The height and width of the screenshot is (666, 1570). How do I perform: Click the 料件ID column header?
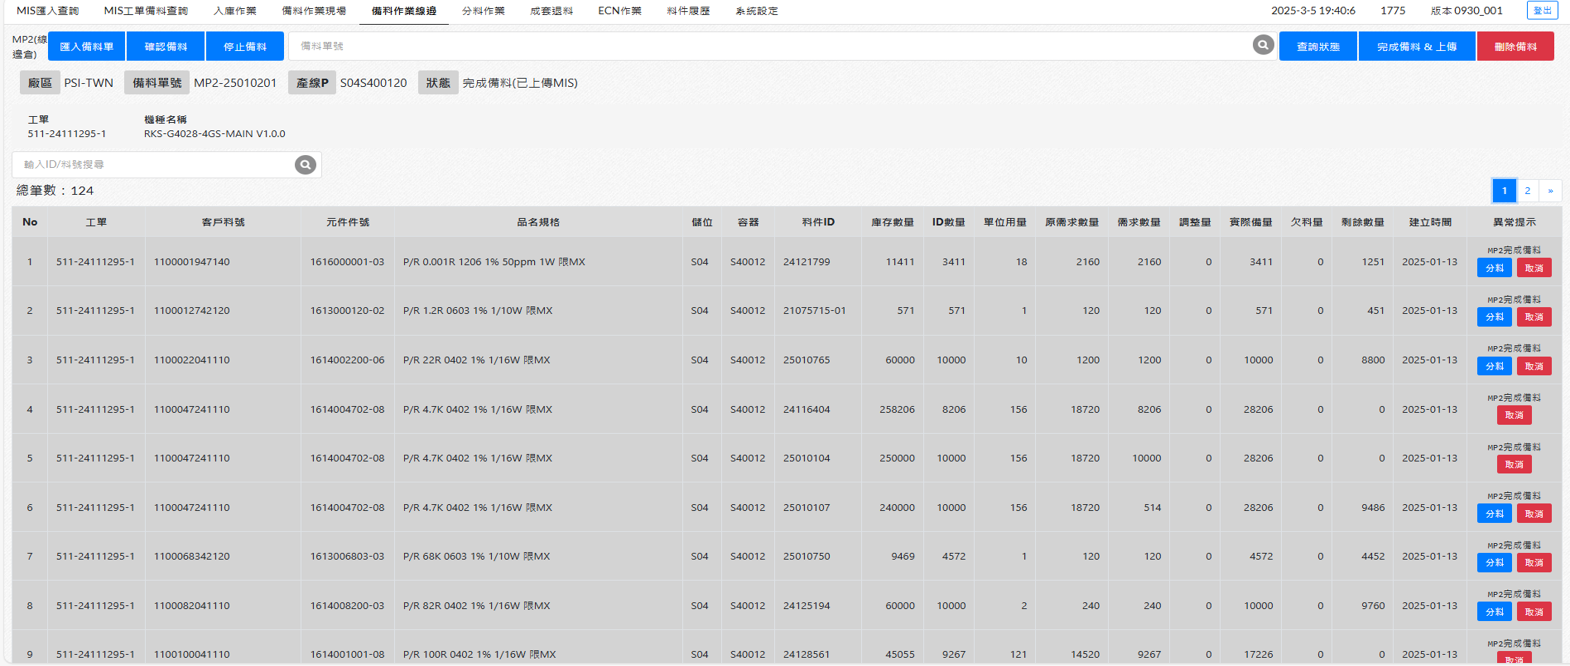pos(818,222)
